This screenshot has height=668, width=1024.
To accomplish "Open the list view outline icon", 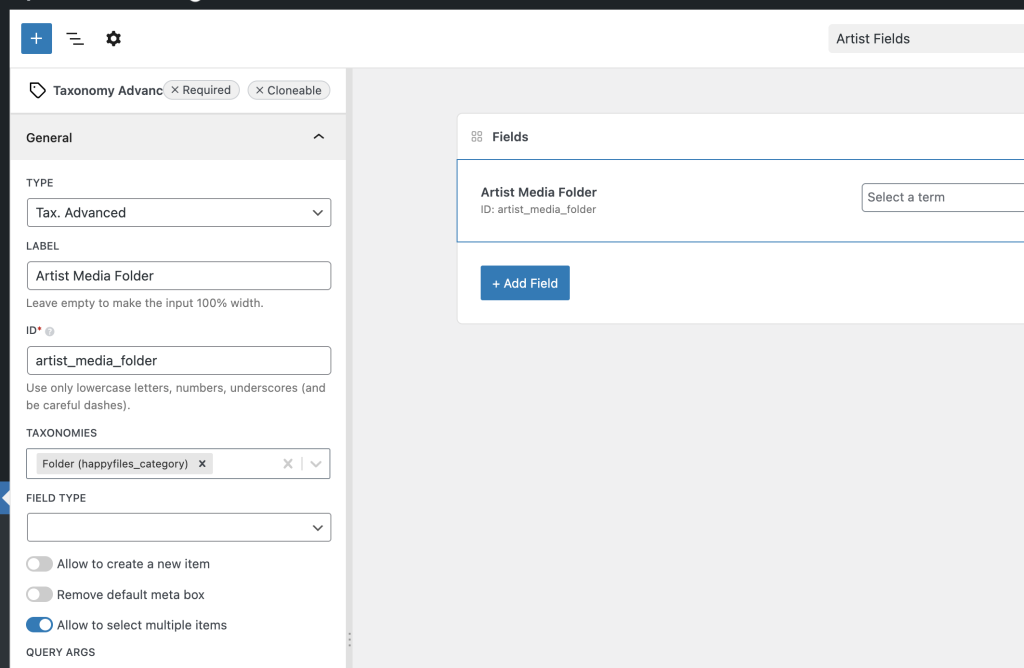I will click(75, 39).
